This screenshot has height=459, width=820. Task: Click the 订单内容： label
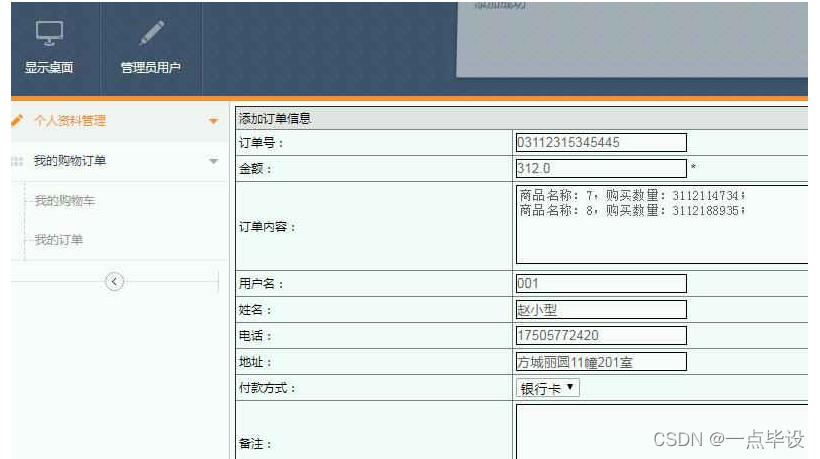[x=267, y=227]
